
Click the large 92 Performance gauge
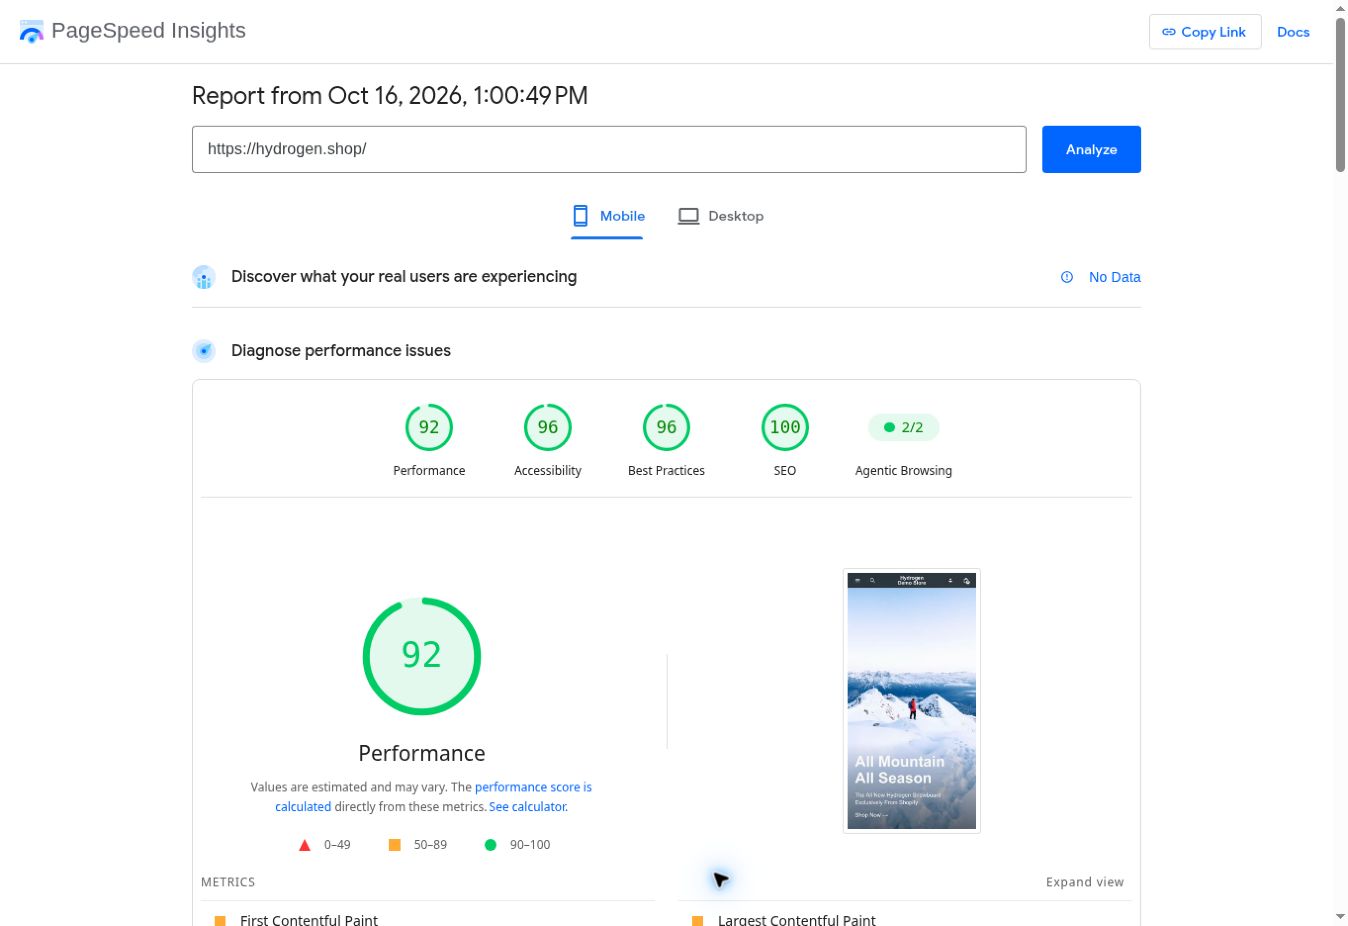click(x=422, y=656)
